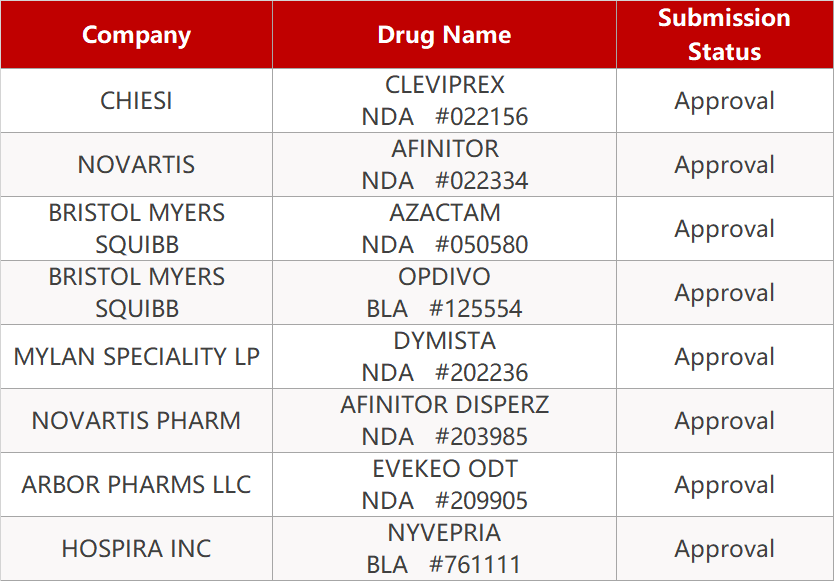Click the AZACTAM NDA #050580 cell
The width and height of the screenshot is (834, 581).
coord(444,229)
